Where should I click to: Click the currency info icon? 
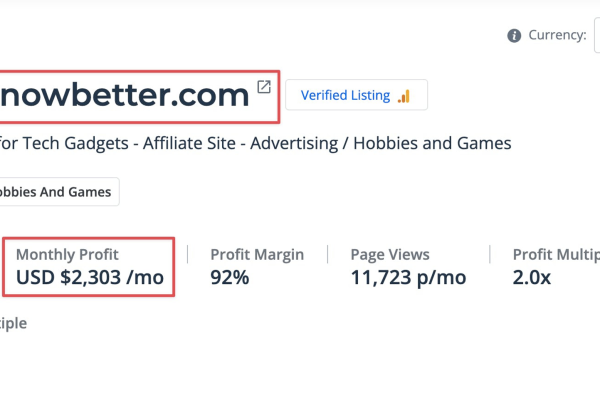[x=514, y=36]
